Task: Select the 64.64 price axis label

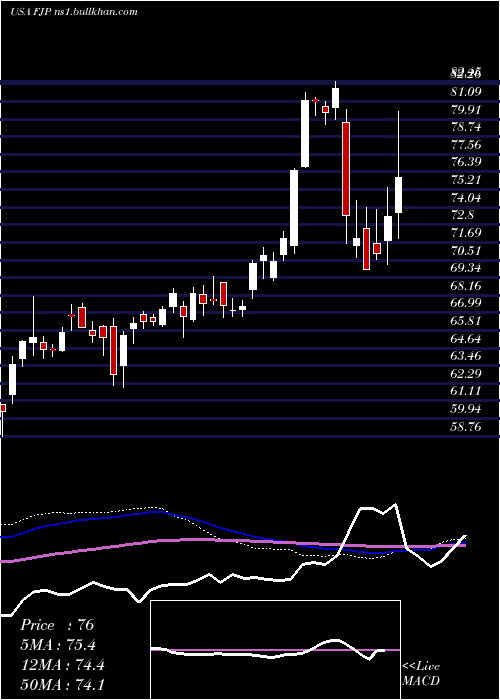Action: click(x=466, y=338)
